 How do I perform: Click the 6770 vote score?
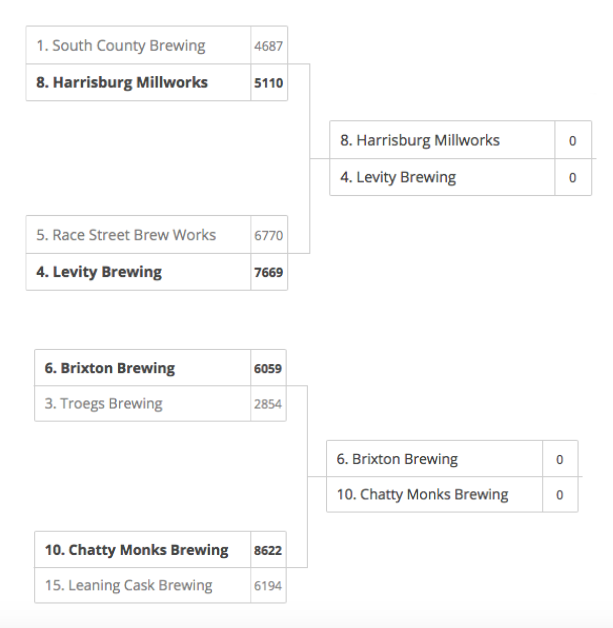pos(269,236)
